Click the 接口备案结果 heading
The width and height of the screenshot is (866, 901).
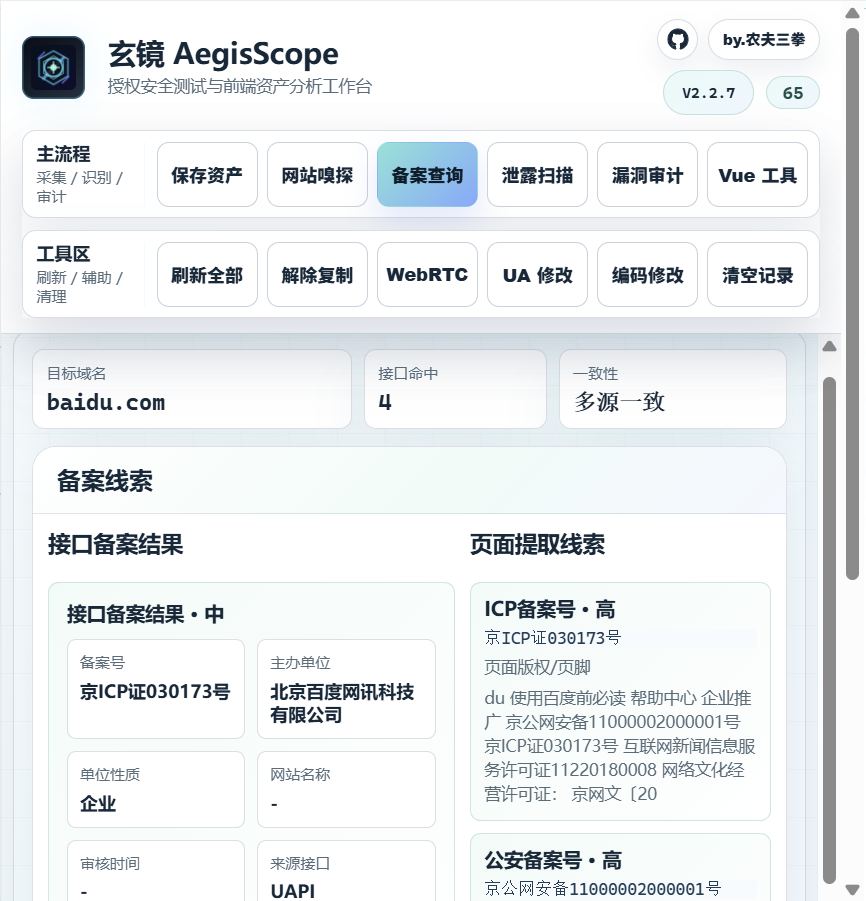pyautogui.click(x=116, y=544)
